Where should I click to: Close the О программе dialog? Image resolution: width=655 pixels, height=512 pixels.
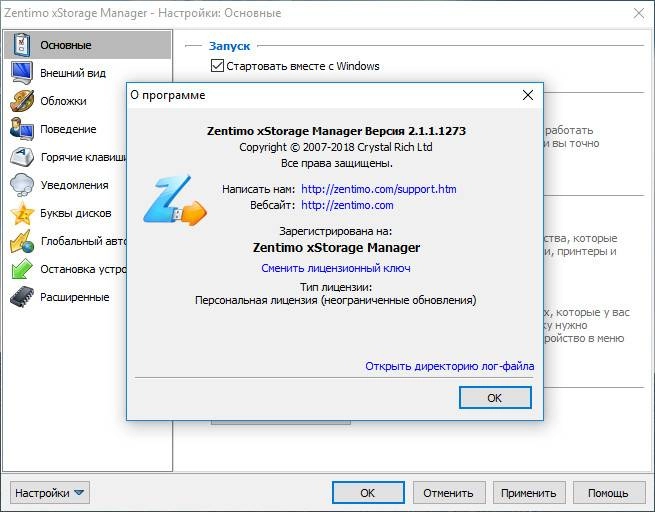[x=528, y=95]
